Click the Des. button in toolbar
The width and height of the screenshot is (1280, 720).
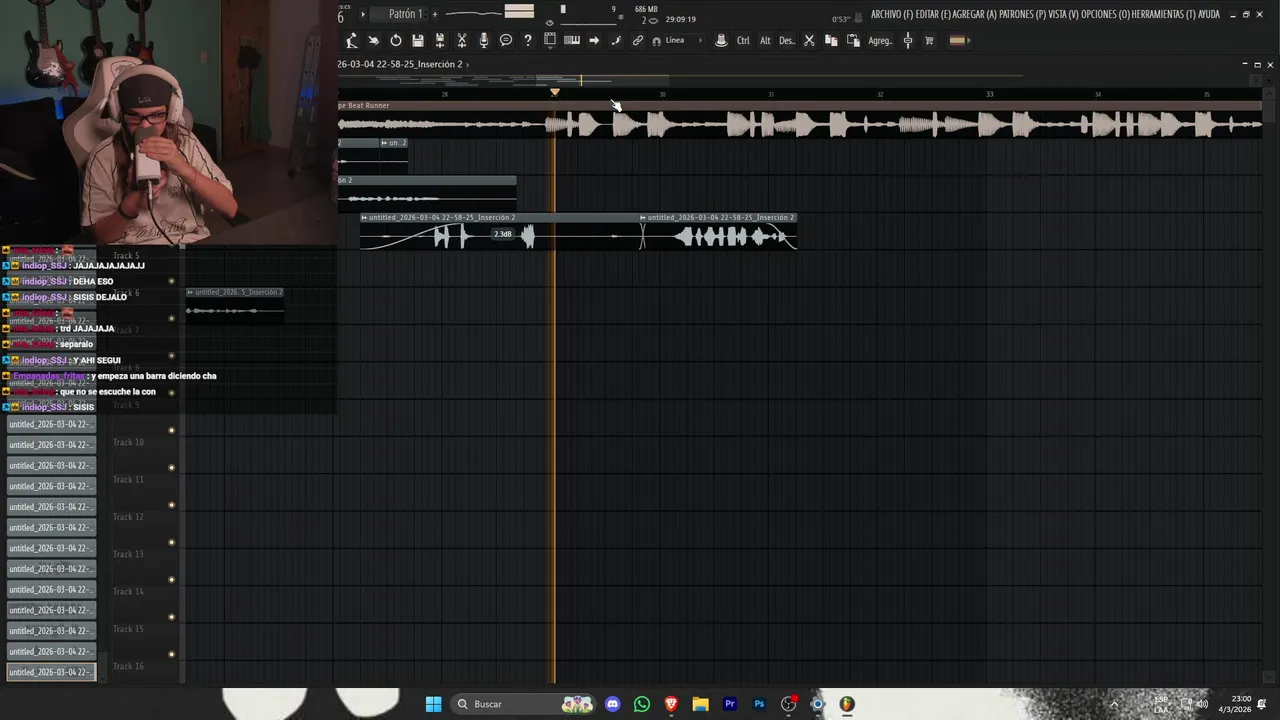(787, 41)
